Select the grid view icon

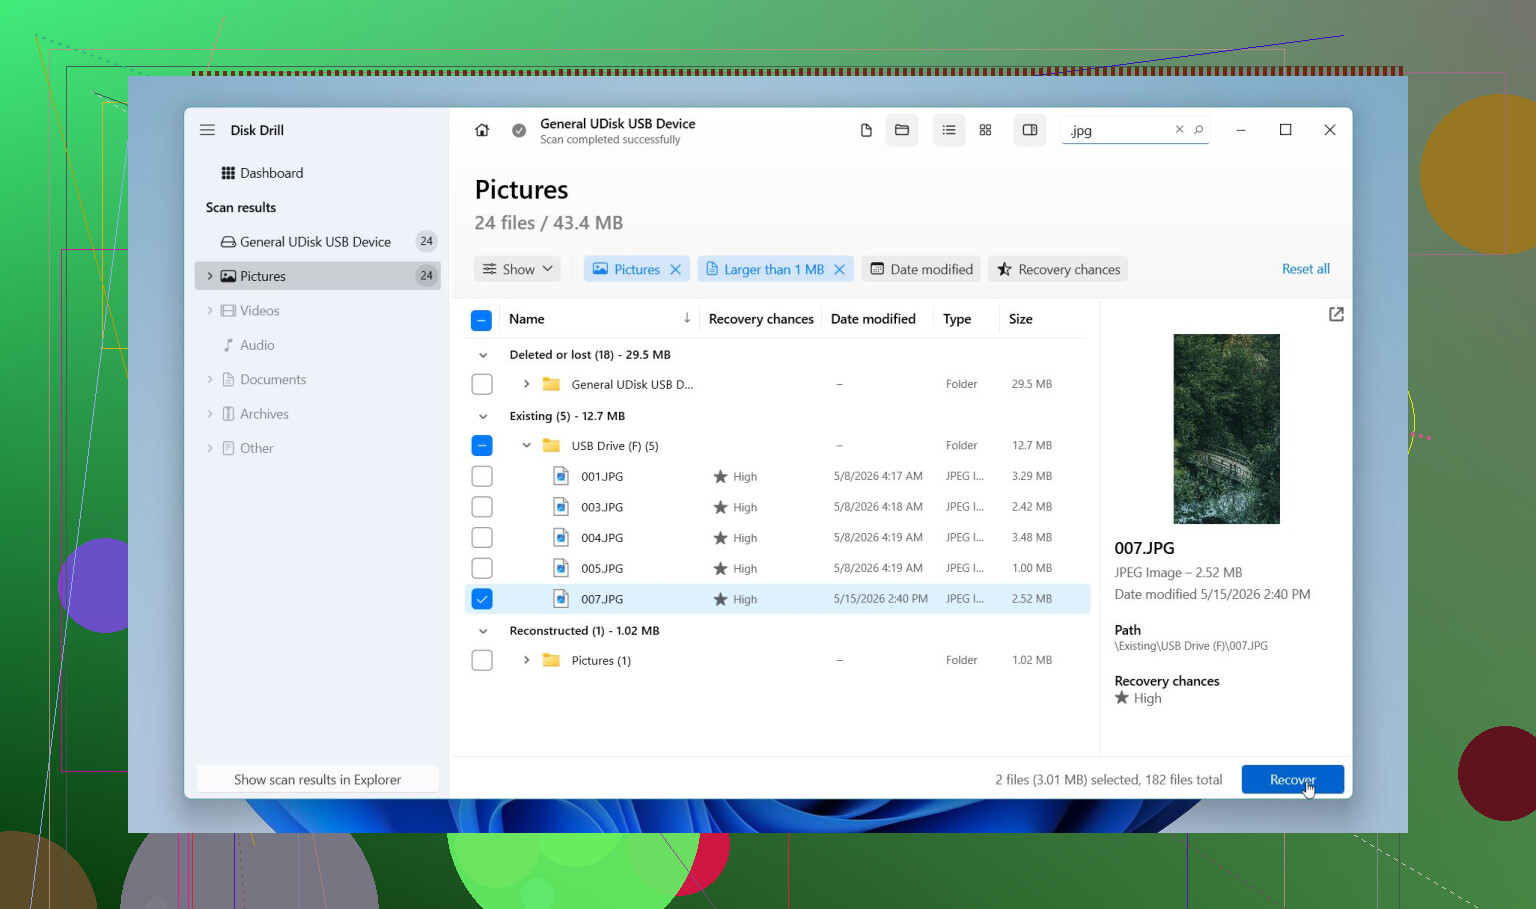click(x=985, y=130)
